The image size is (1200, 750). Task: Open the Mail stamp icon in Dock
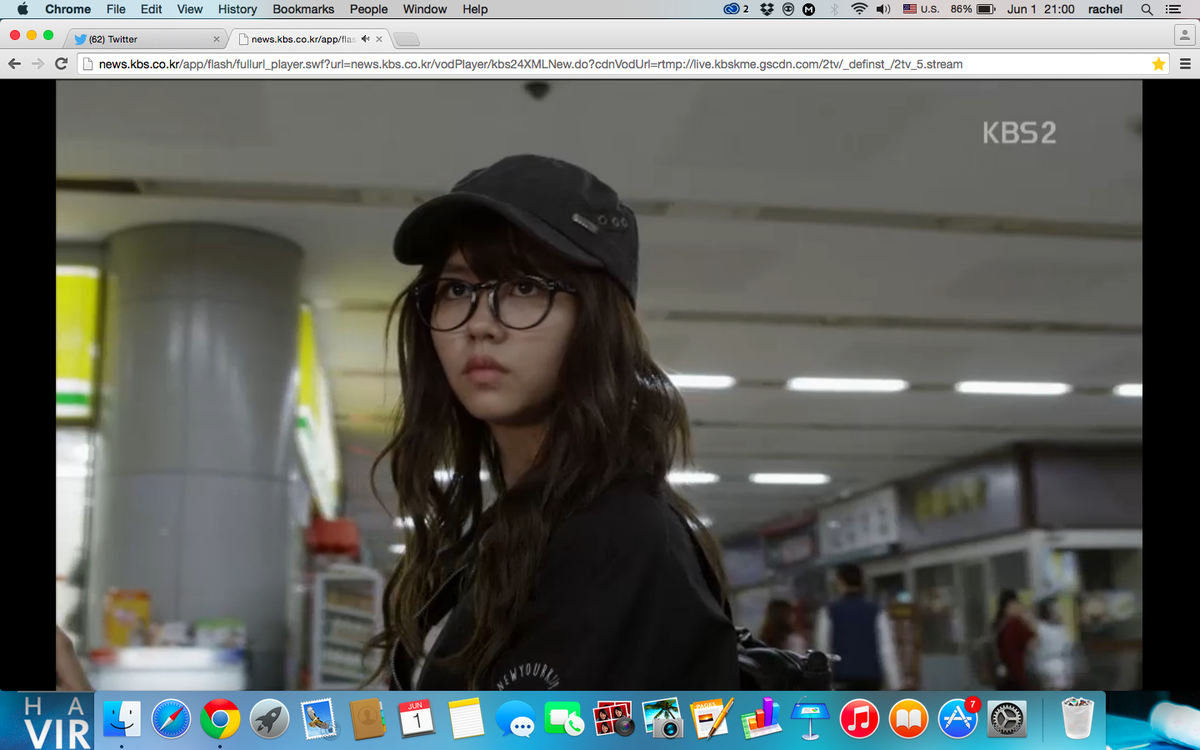318,718
